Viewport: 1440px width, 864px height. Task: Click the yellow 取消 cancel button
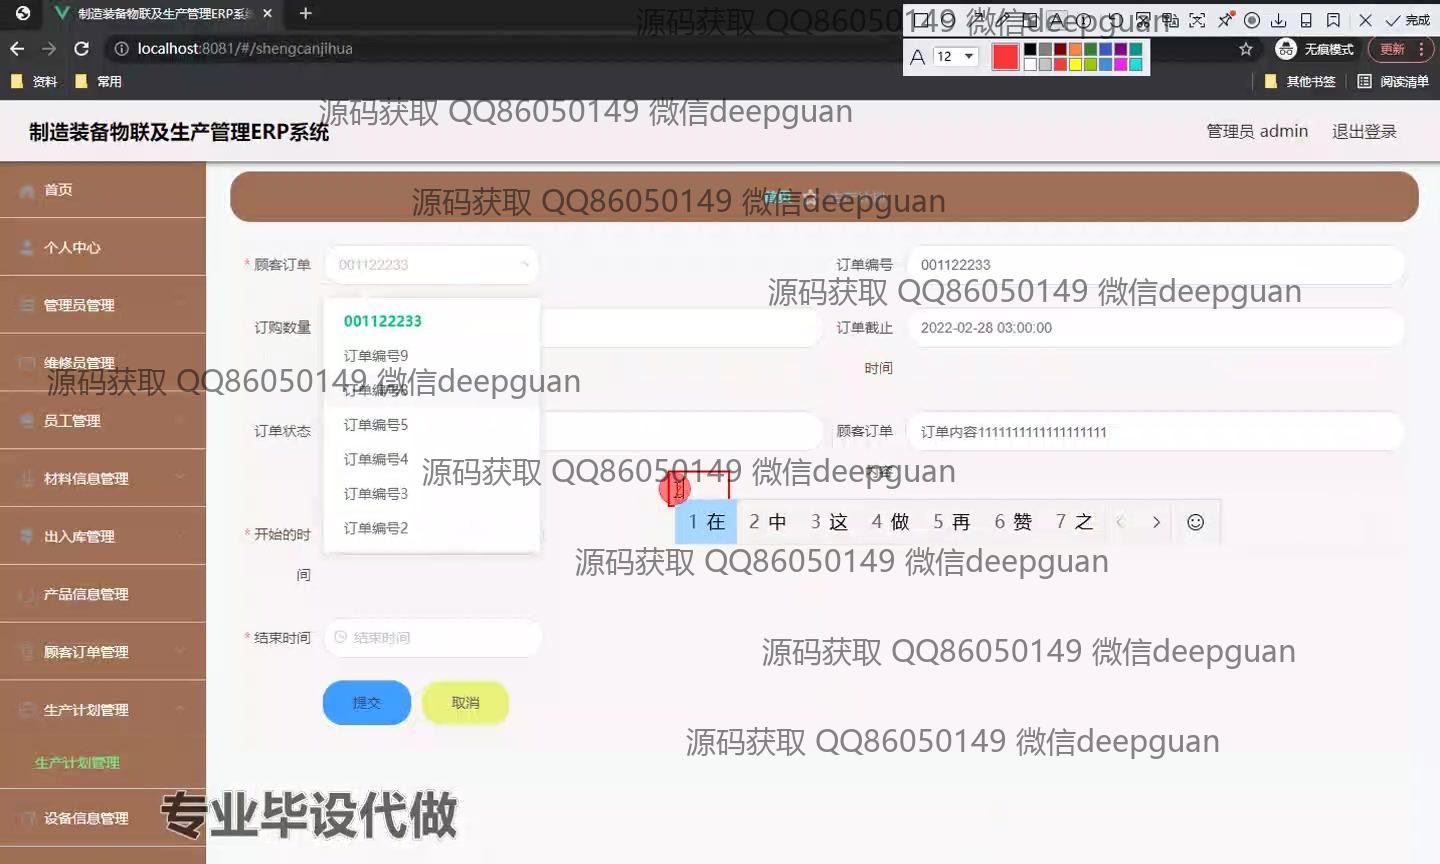click(465, 703)
